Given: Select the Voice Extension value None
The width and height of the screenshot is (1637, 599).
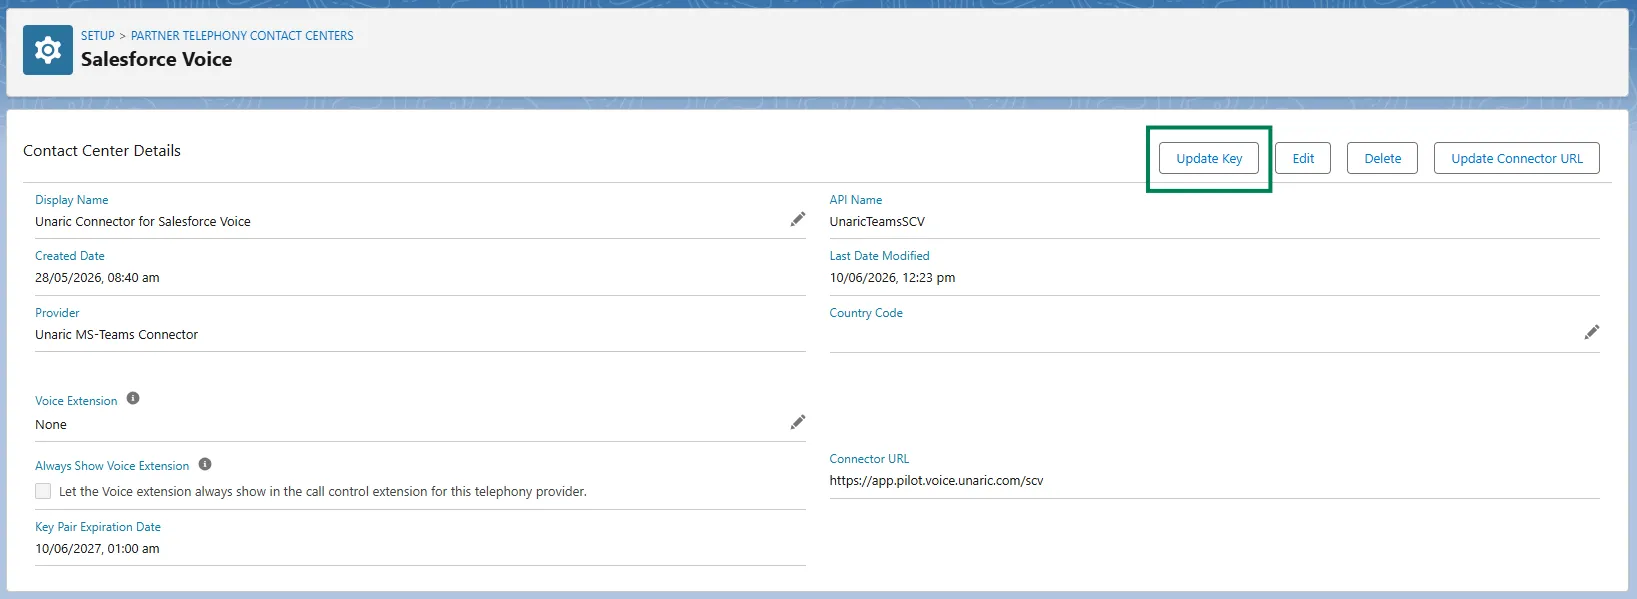Looking at the screenshot, I should coord(51,425).
